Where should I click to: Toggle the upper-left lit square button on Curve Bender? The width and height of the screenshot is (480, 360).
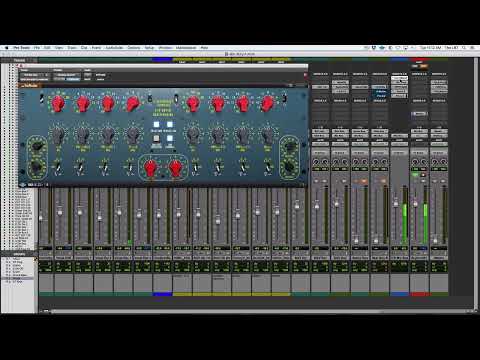(156, 125)
